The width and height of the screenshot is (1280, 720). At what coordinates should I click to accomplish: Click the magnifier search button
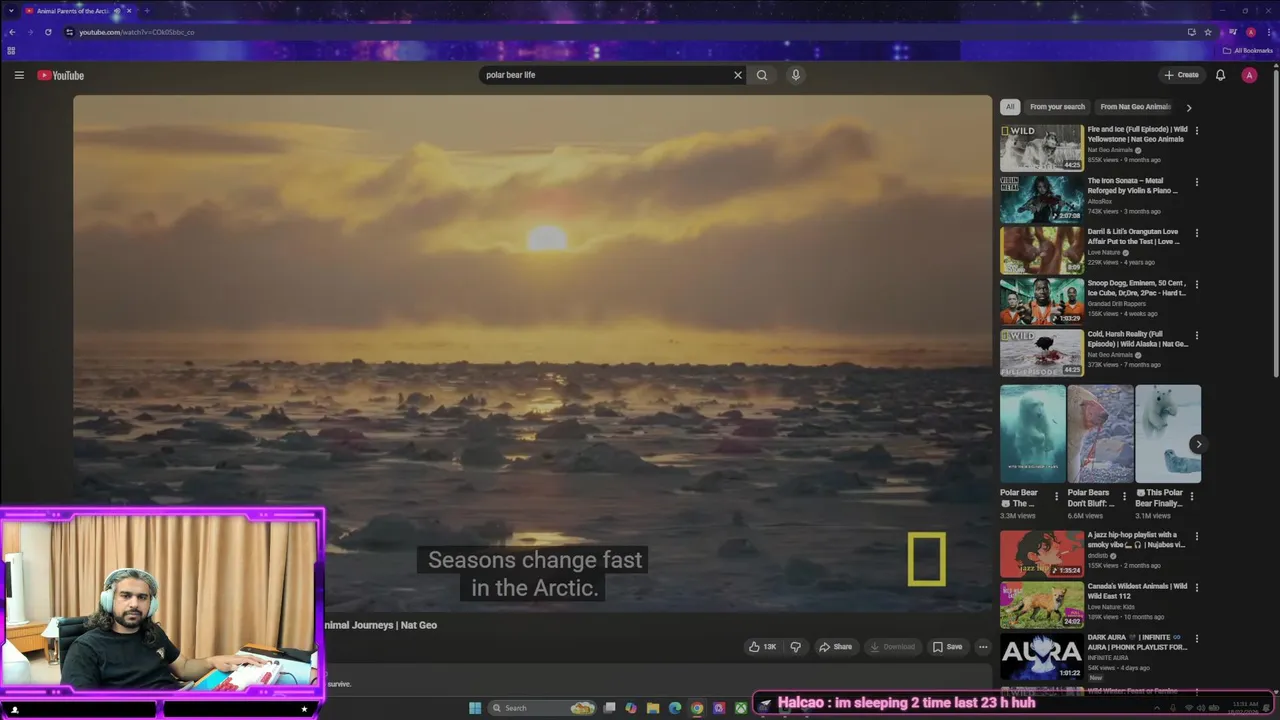pyautogui.click(x=762, y=75)
